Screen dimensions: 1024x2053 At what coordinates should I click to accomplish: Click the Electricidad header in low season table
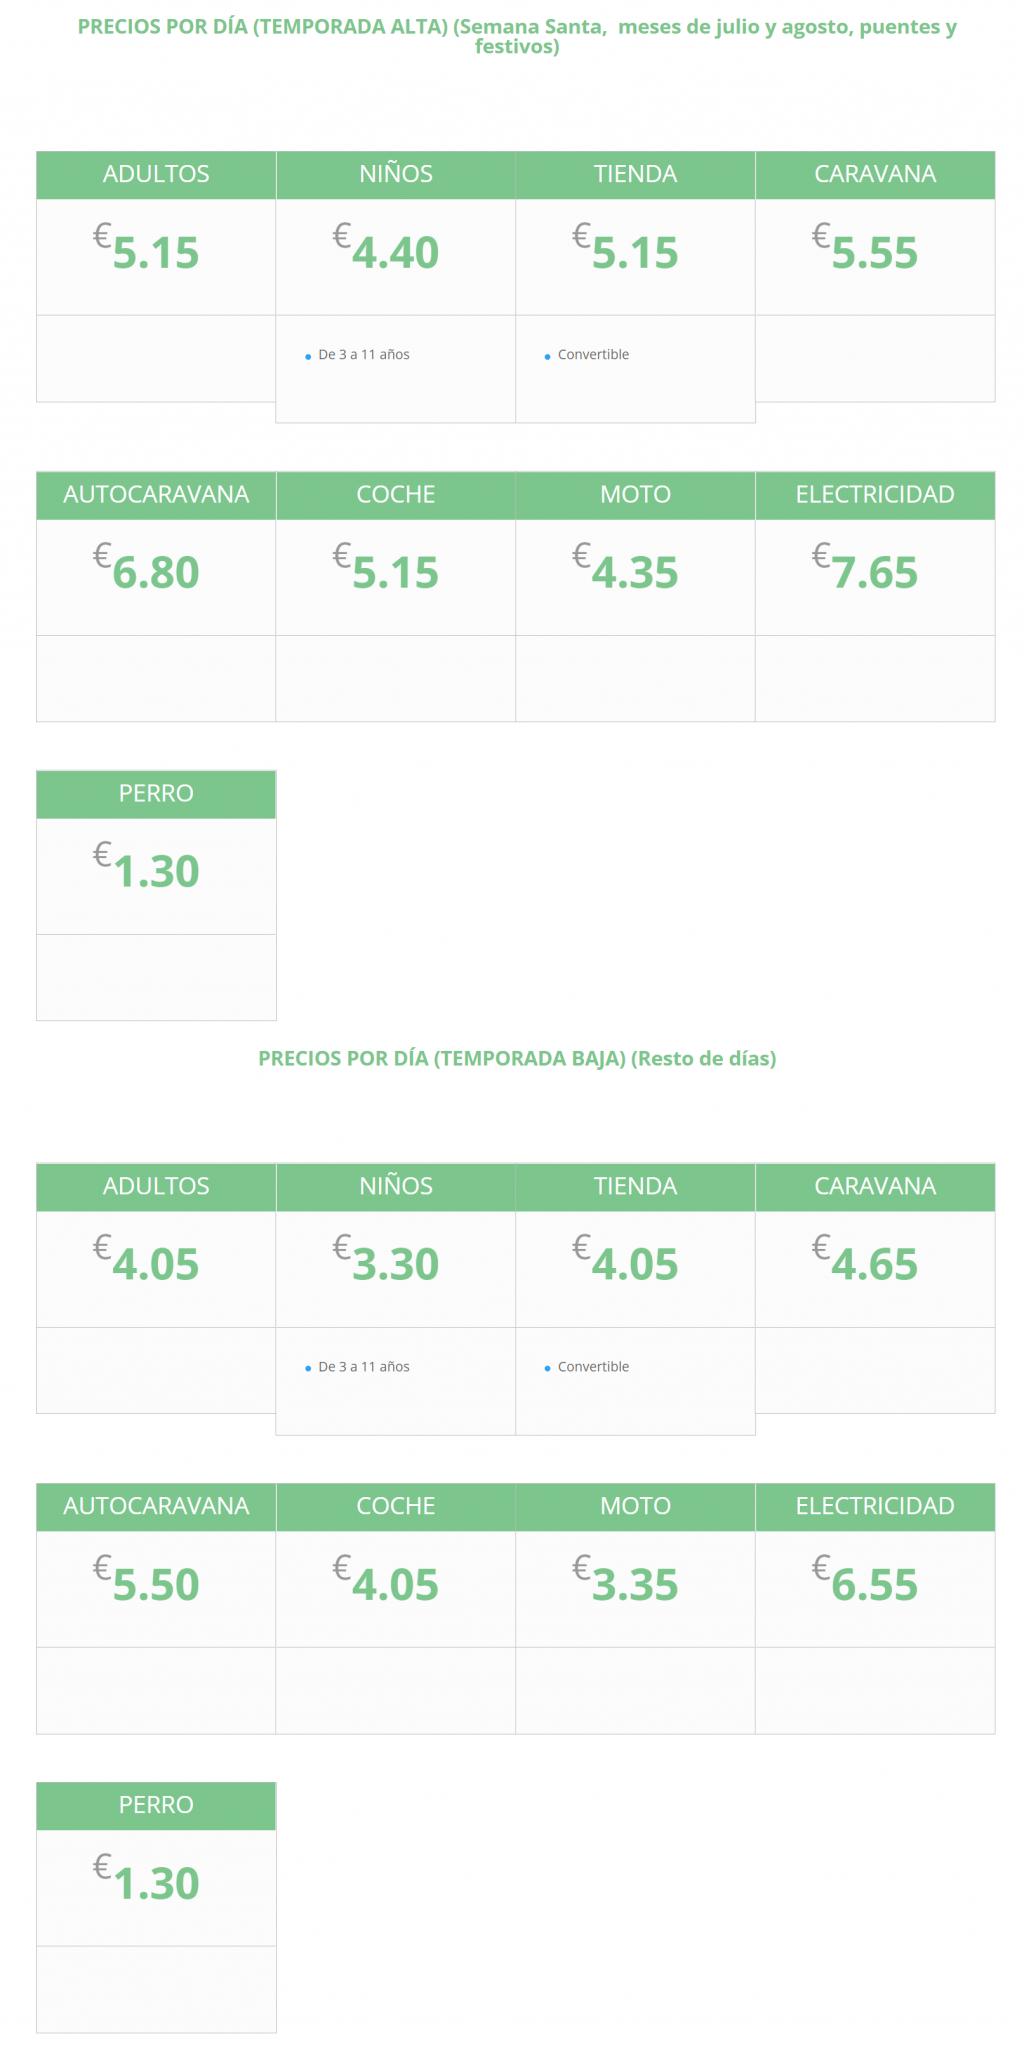click(x=875, y=1506)
